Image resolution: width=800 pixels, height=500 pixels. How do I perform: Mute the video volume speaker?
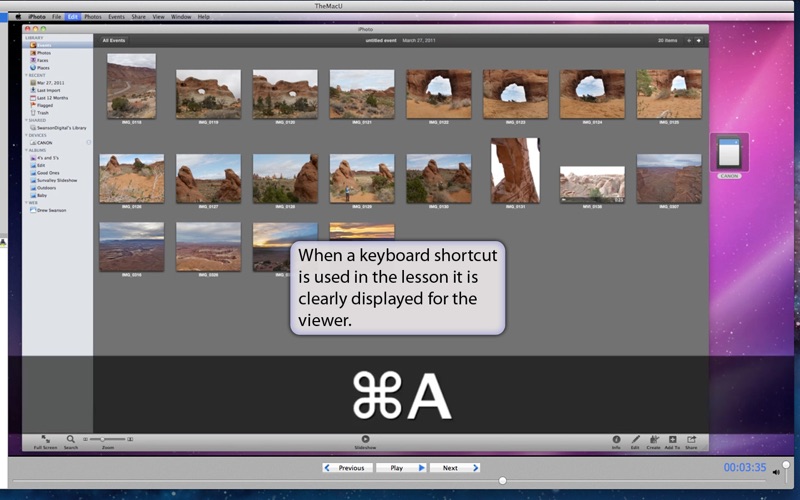click(x=776, y=472)
